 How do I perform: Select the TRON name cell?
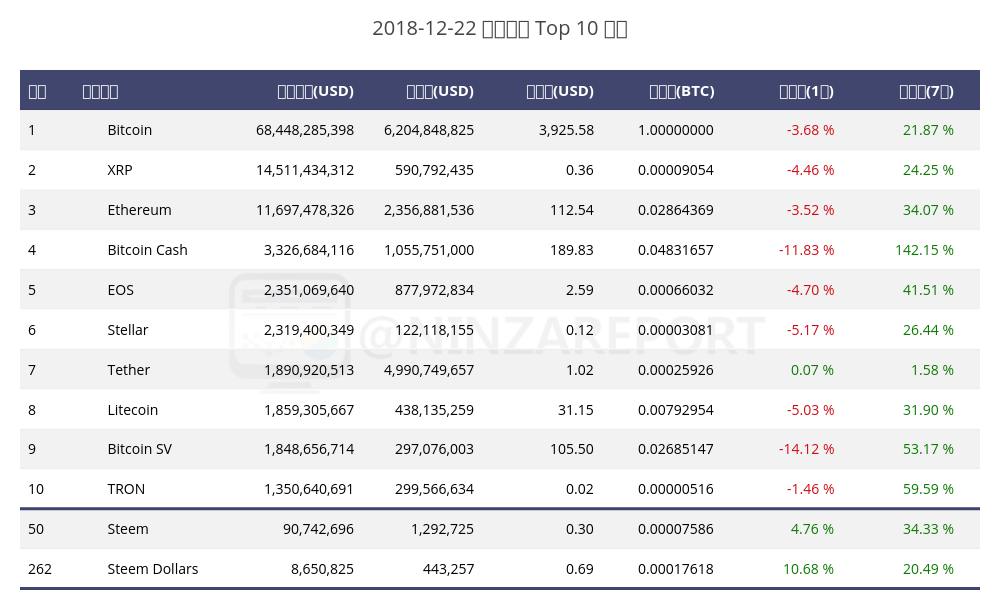coord(126,489)
